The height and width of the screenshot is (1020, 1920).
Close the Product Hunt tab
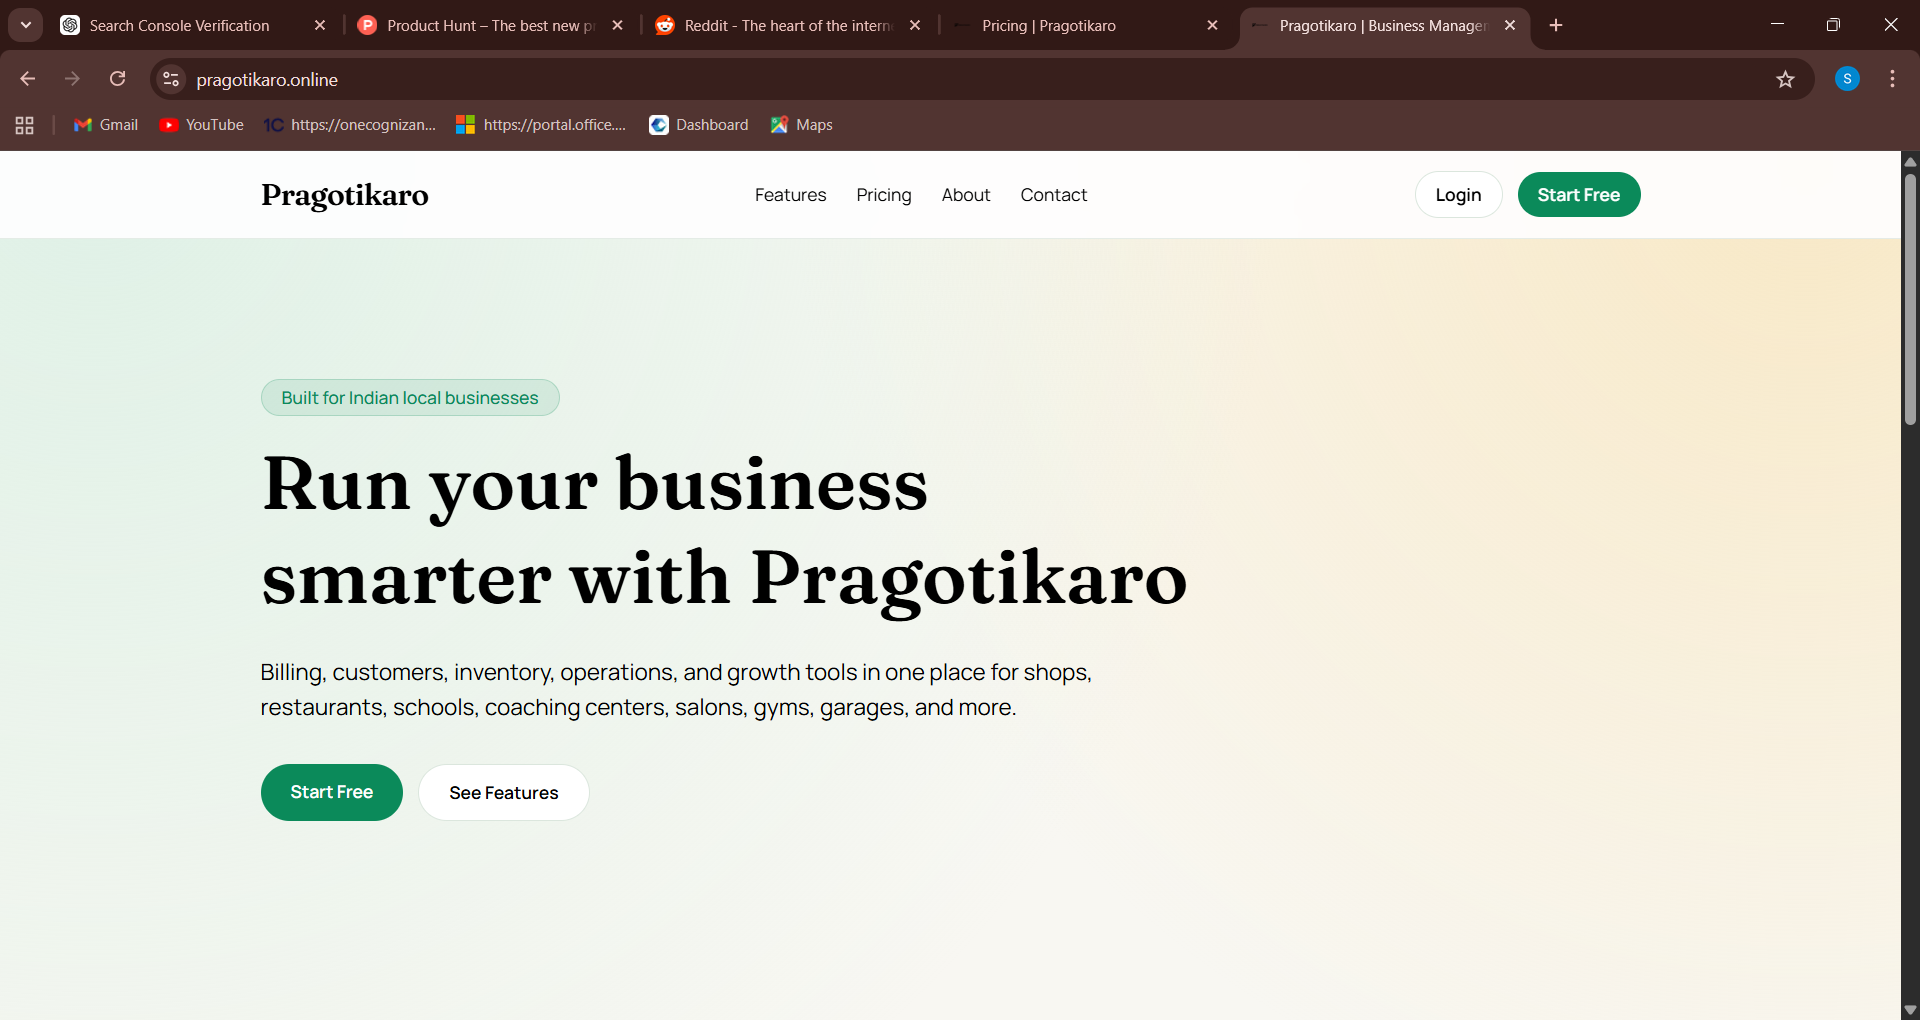(x=618, y=25)
